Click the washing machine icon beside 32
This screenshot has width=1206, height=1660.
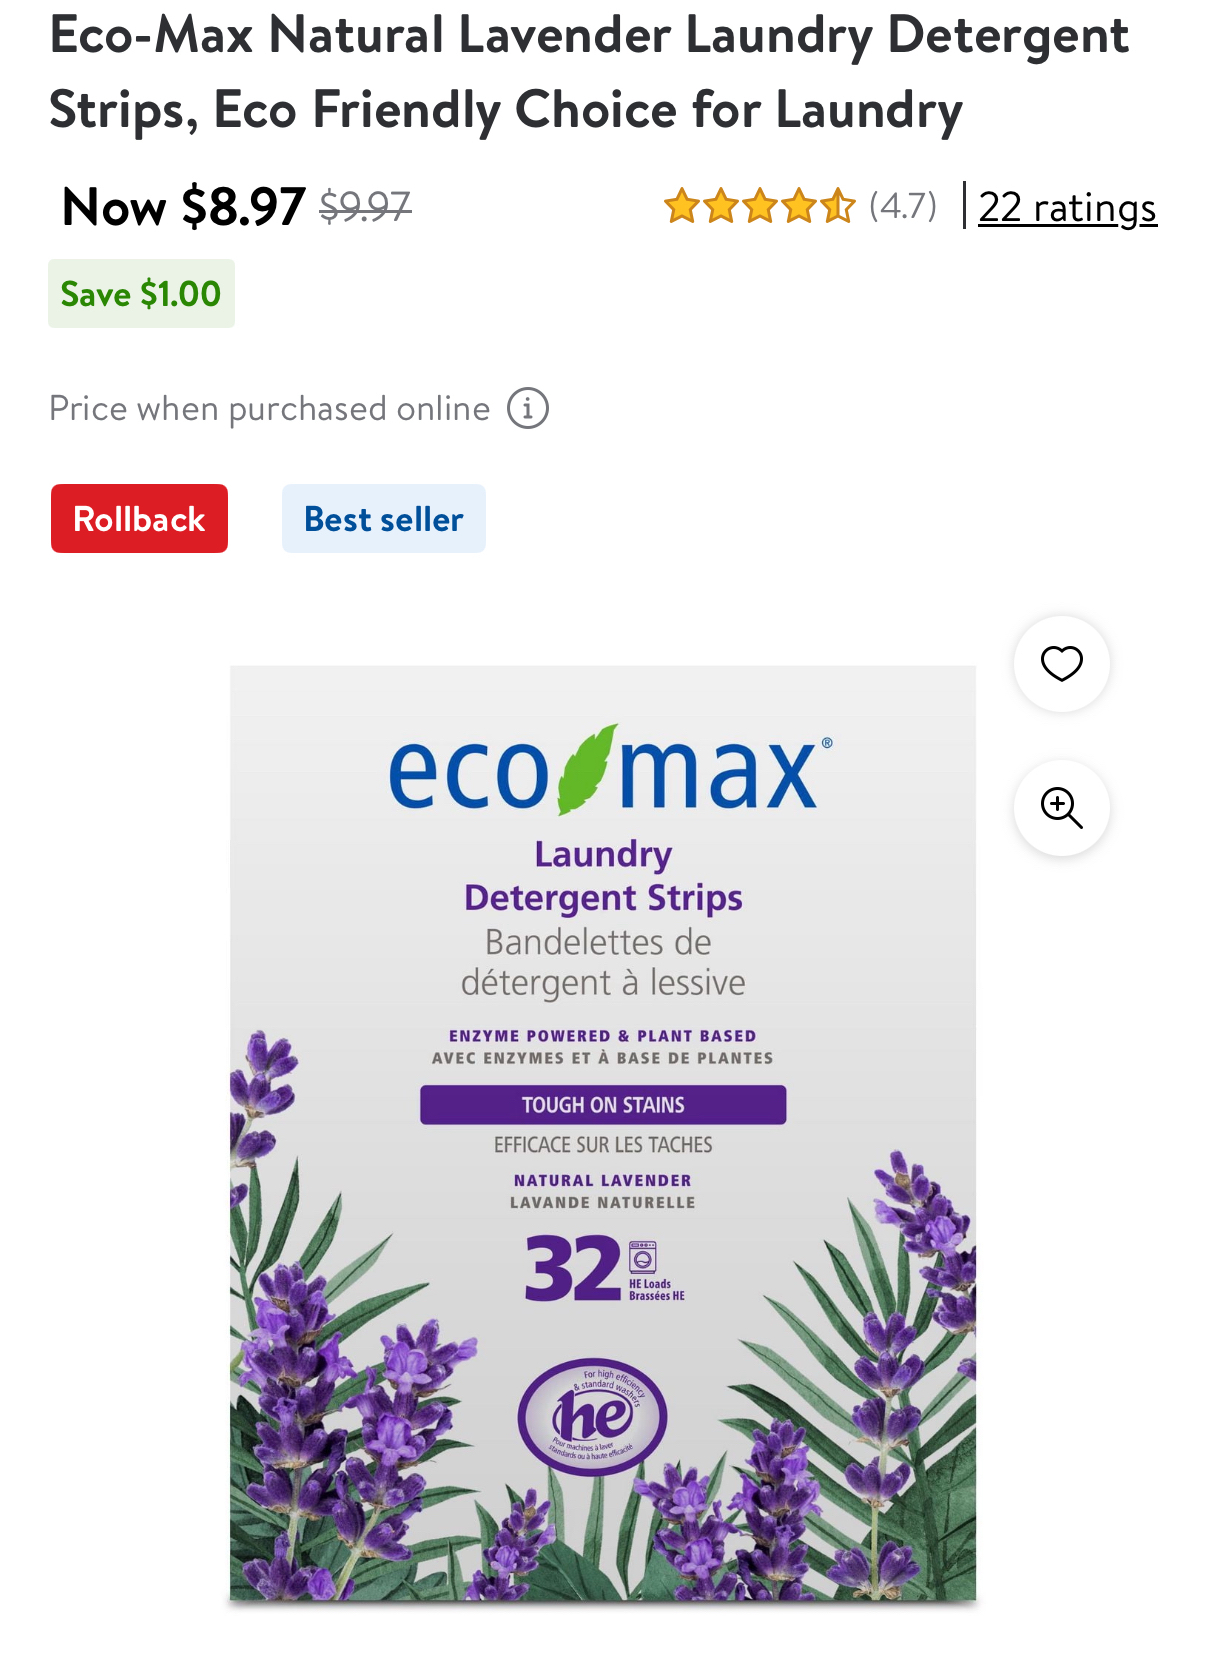[x=643, y=1257]
